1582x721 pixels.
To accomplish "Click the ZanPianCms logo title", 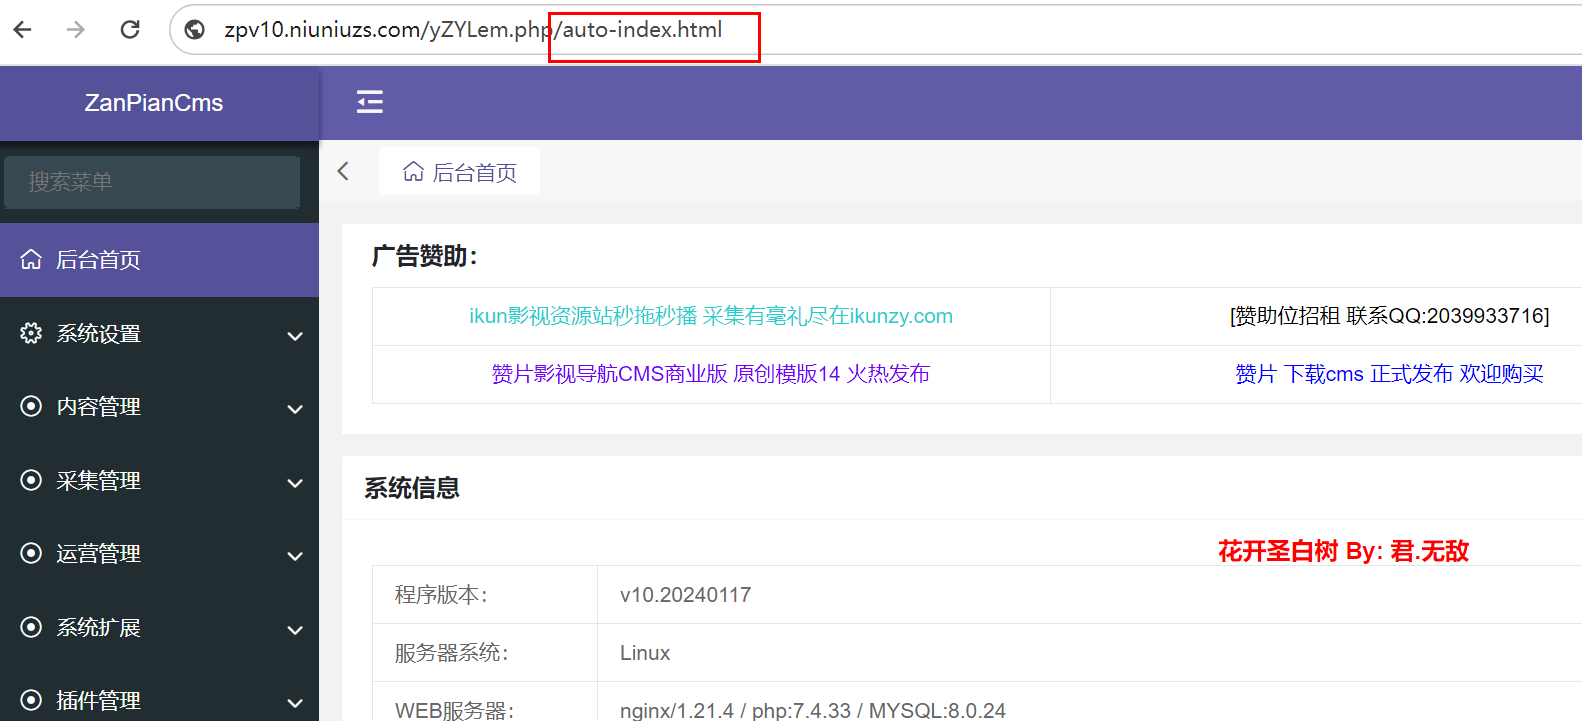I will (154, 103).
